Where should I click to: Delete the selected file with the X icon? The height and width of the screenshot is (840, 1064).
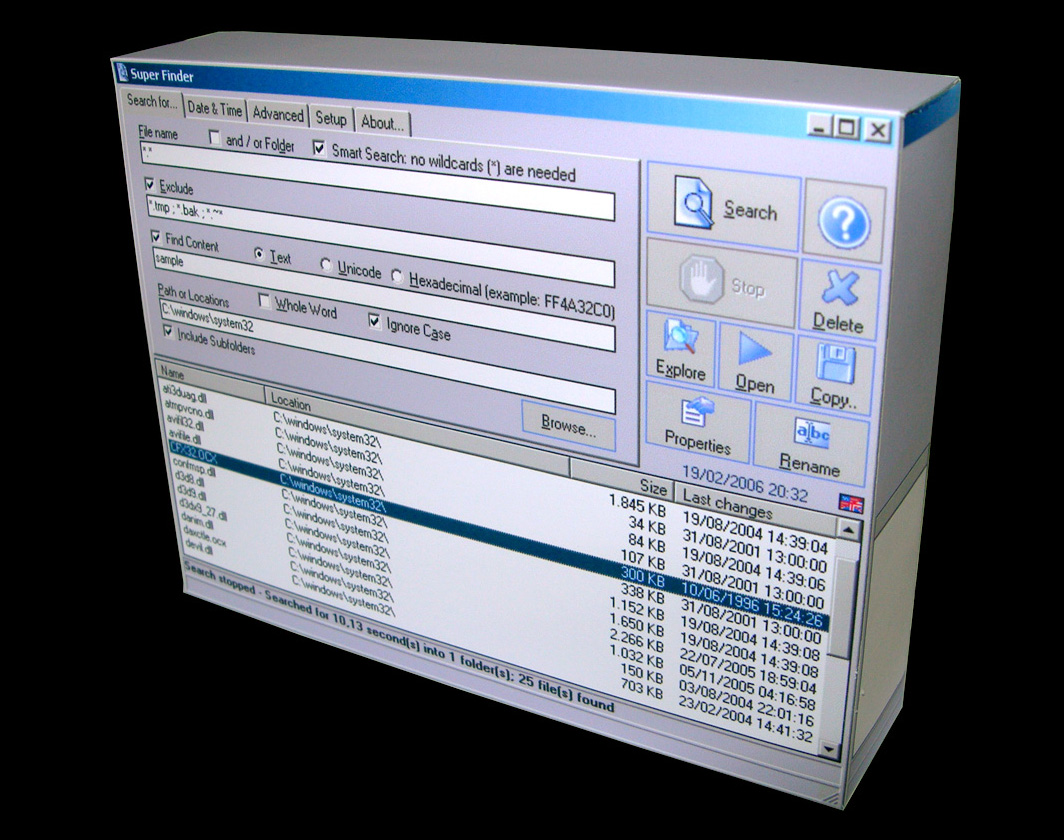pyautogui.click(x=840, y=301)
